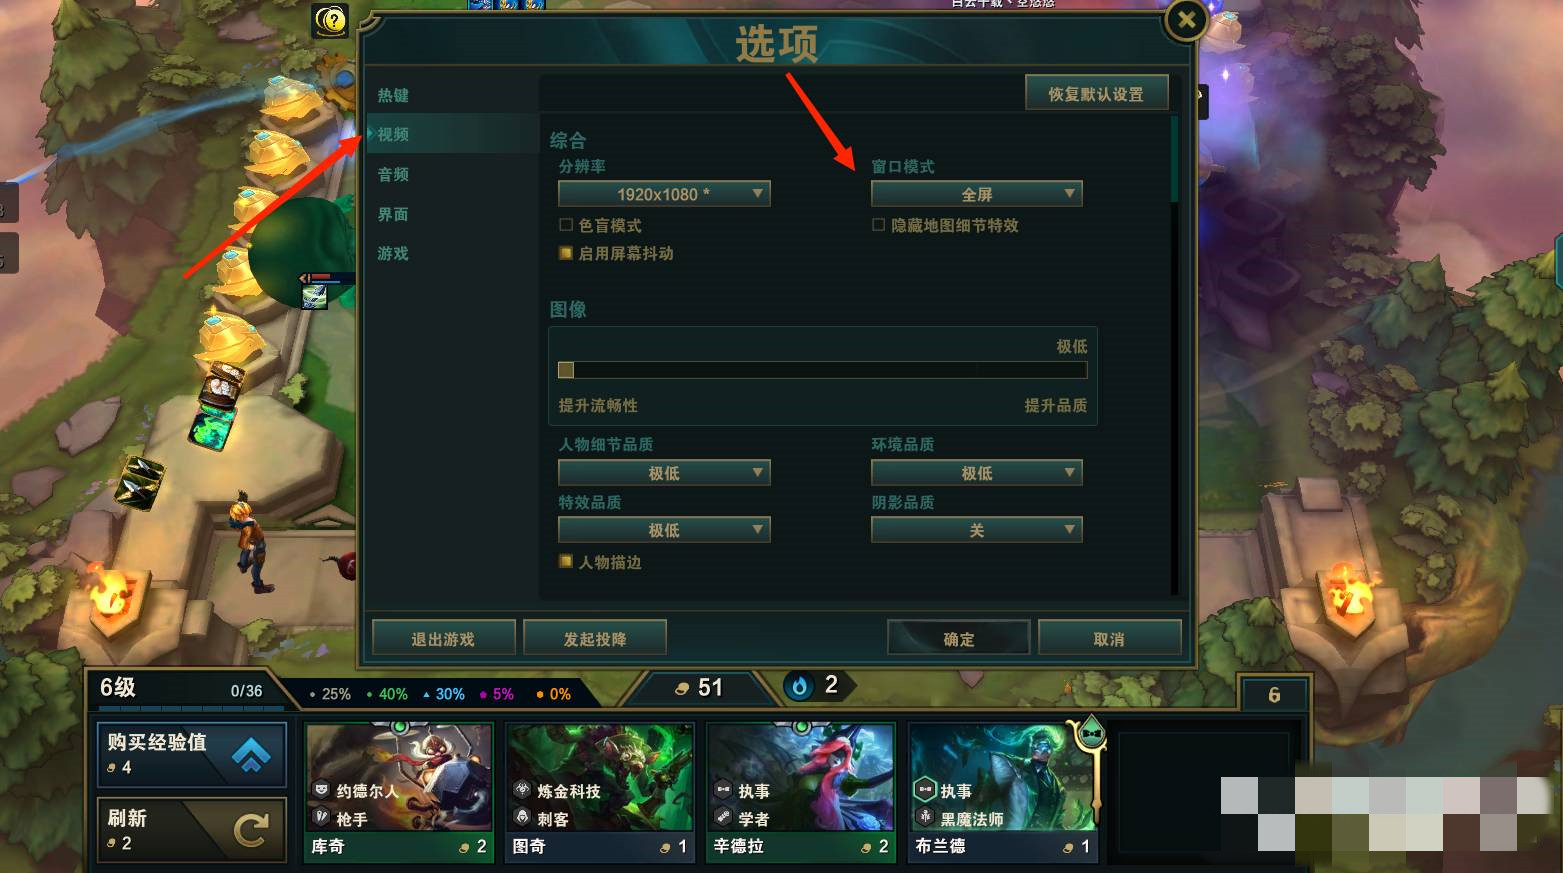Screen dimensions: 1563x873
Task: Click the 恢复默认设置 button
Action: point(1096,94)
